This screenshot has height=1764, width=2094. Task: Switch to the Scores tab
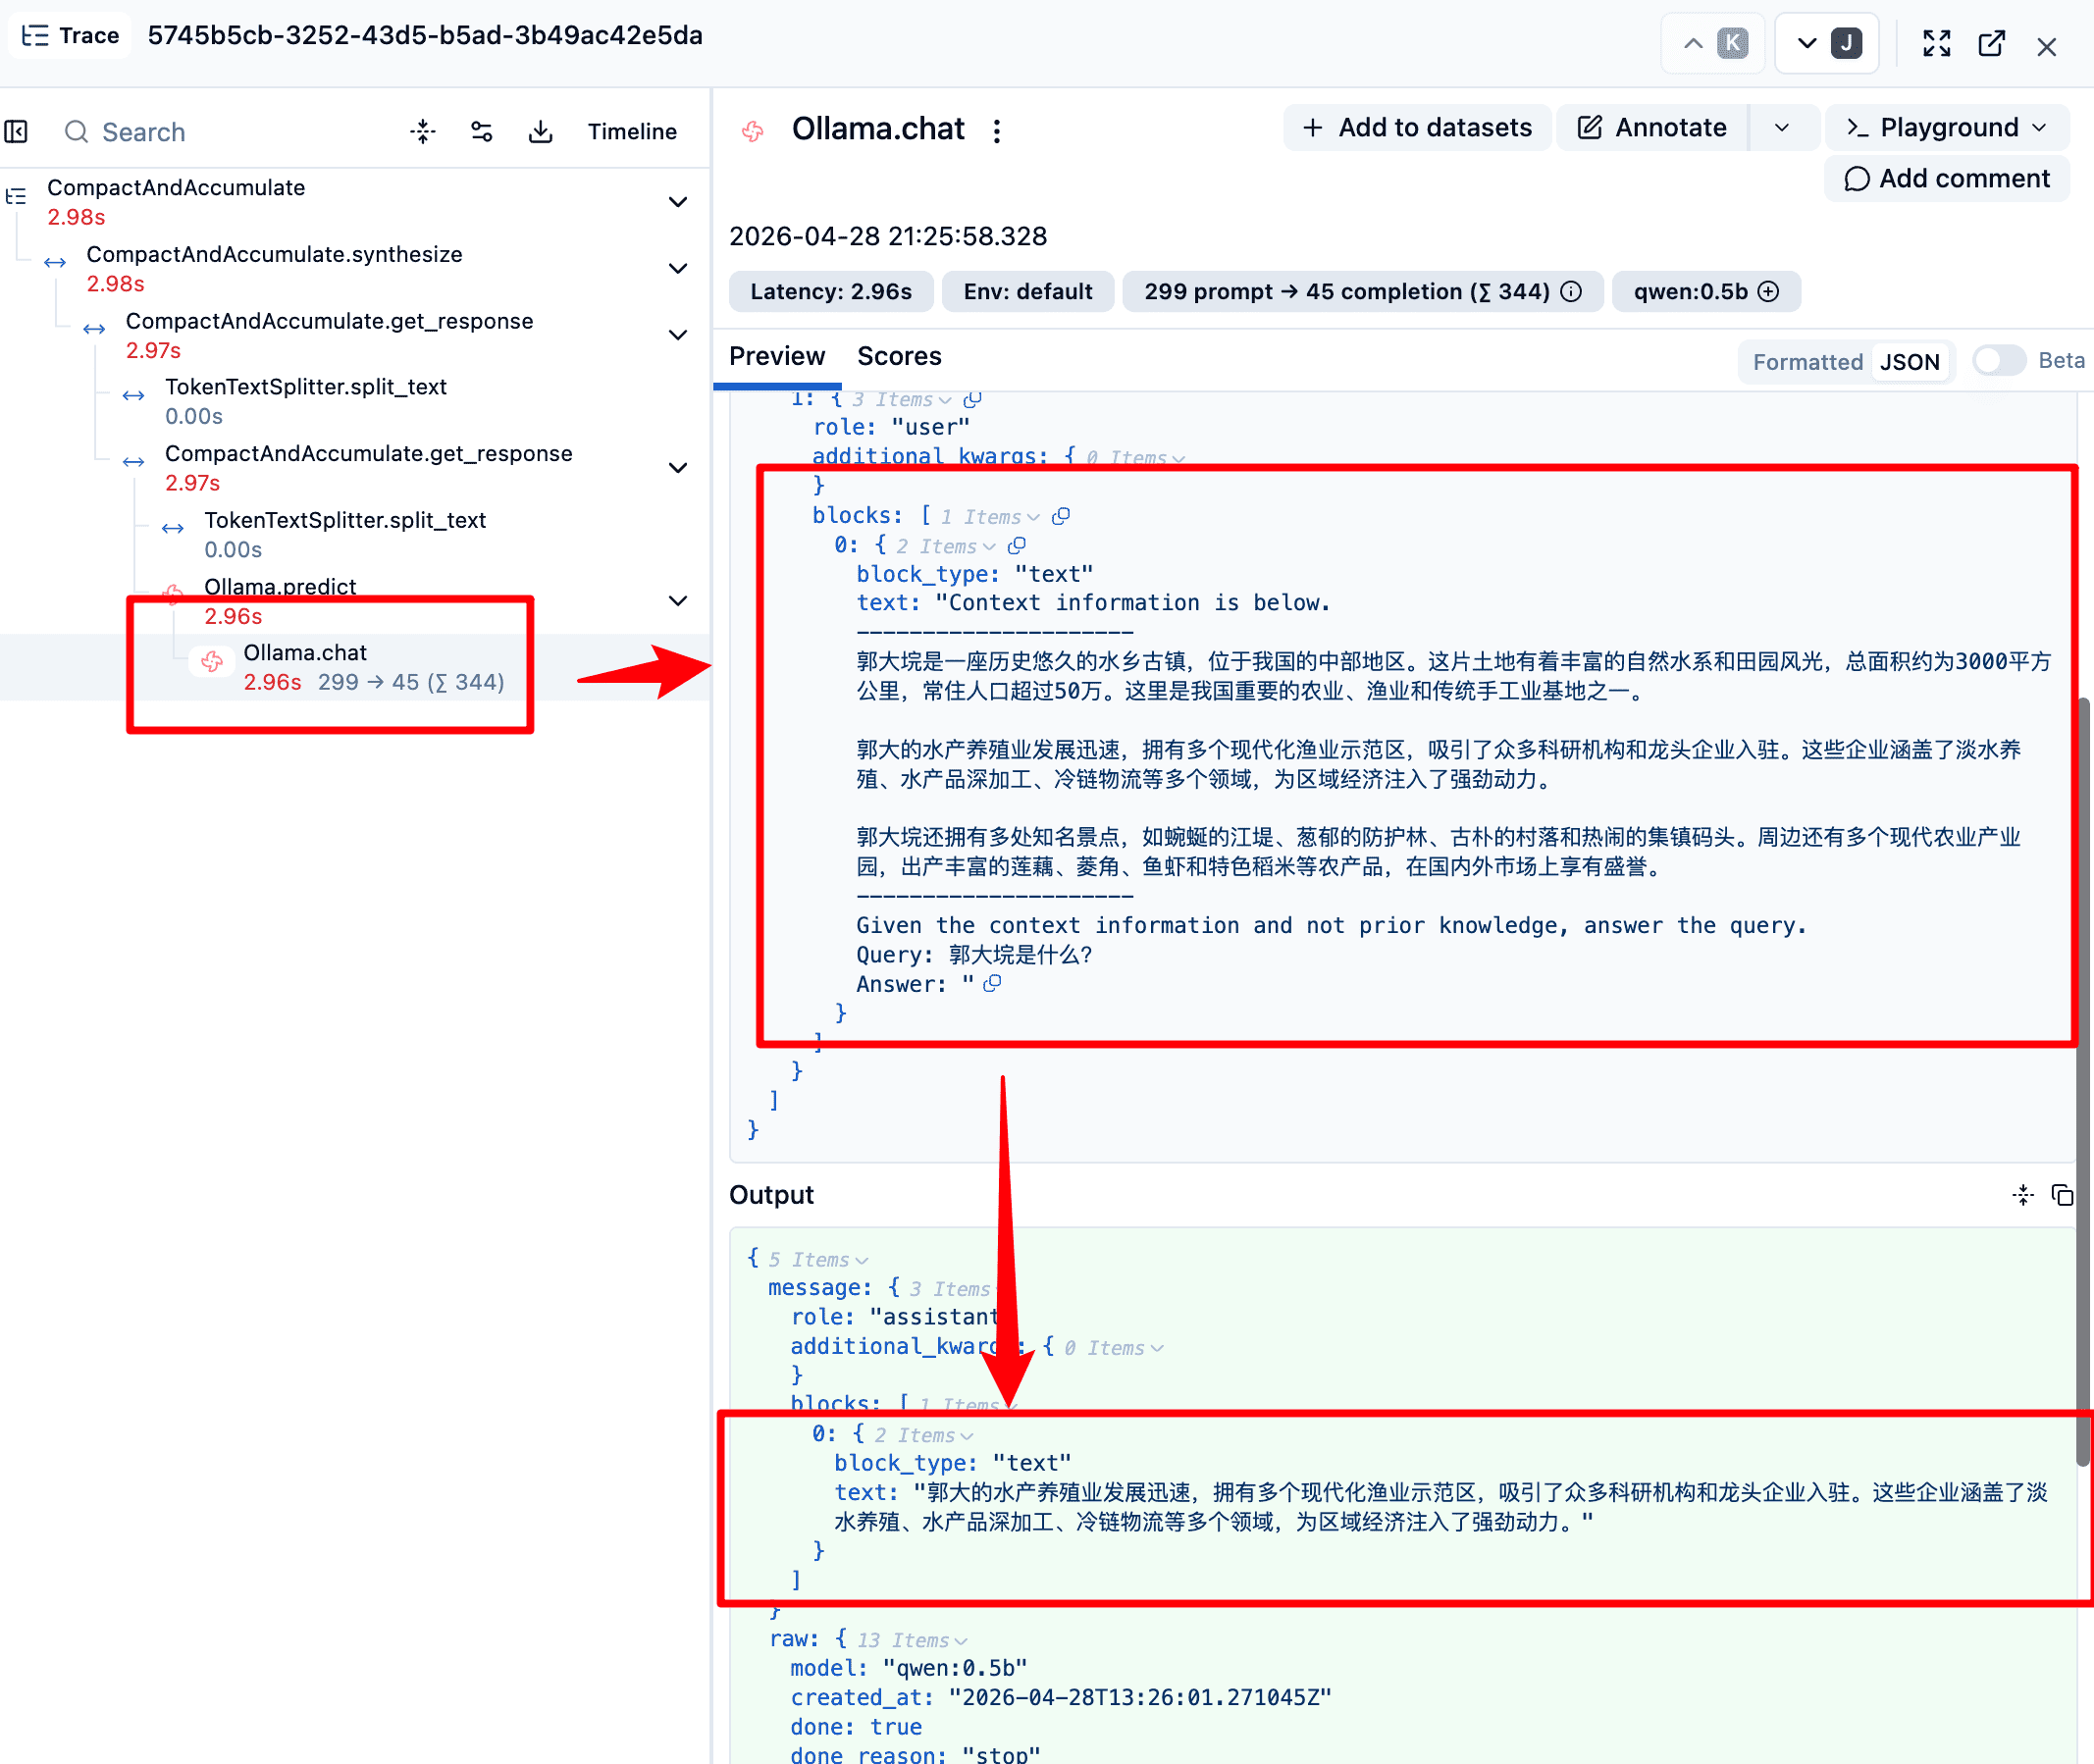(x=898, y=356)
